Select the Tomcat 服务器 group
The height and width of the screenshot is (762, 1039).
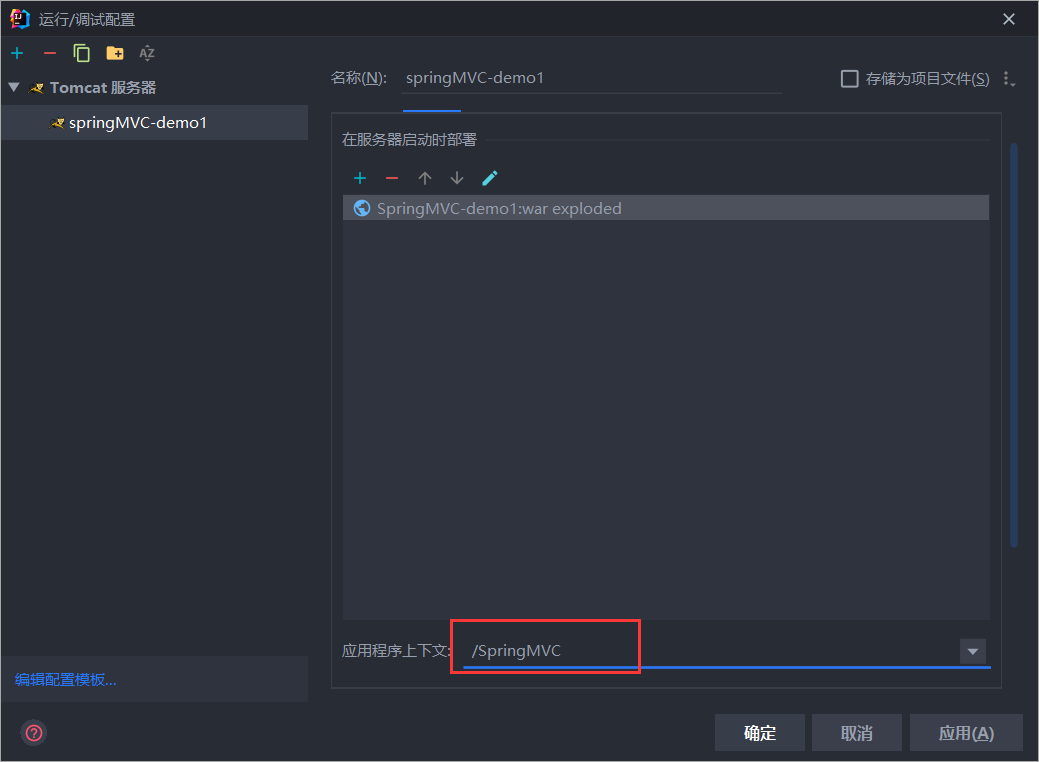[103, 87]
